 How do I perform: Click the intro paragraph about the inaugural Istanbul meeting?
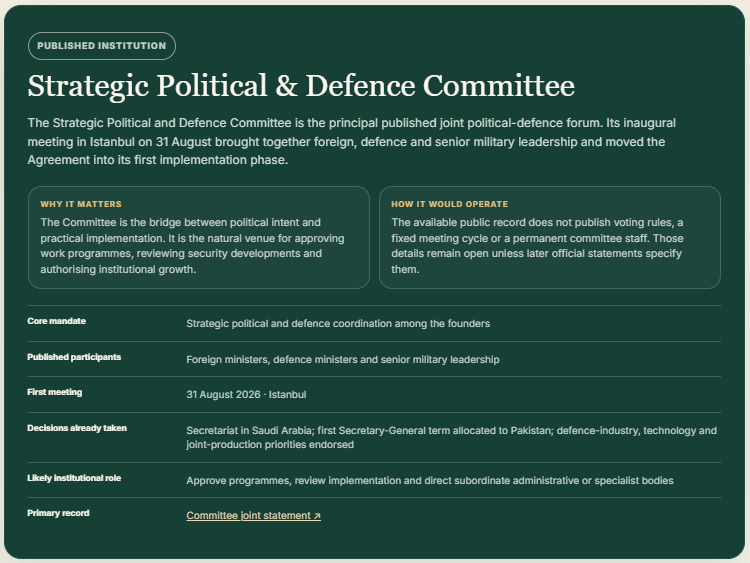tap(352, 142)
